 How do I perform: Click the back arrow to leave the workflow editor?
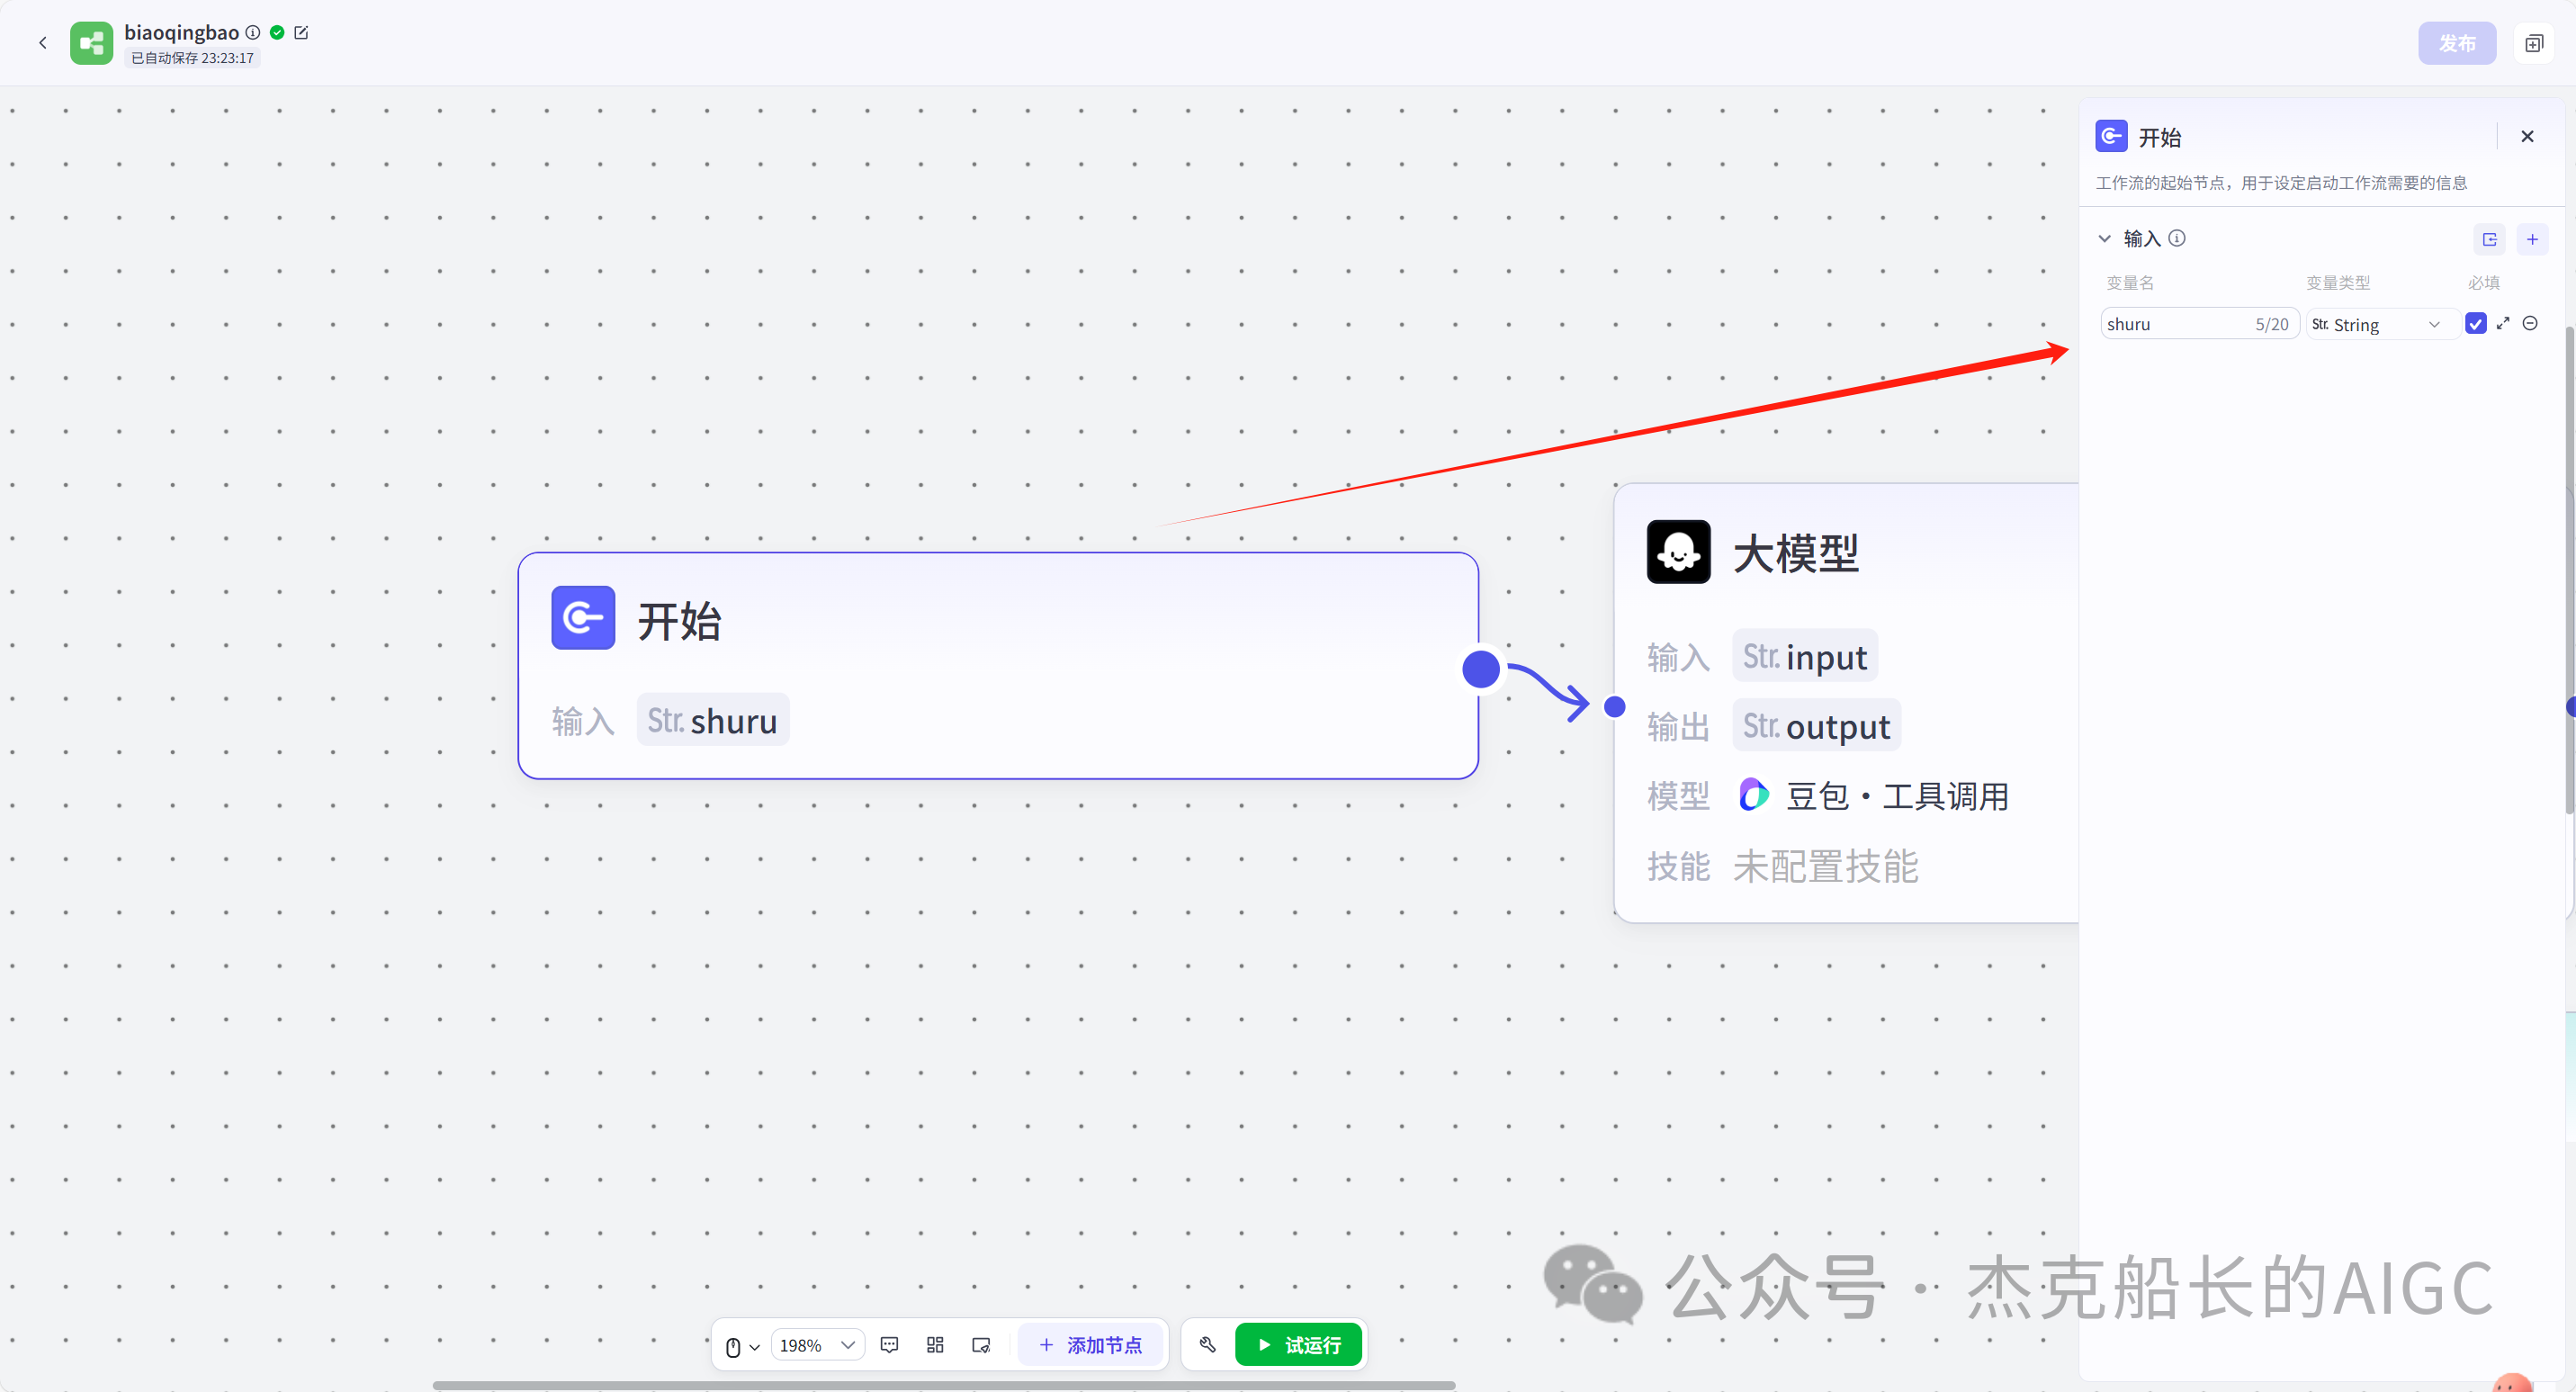click(x=43, y=42)
